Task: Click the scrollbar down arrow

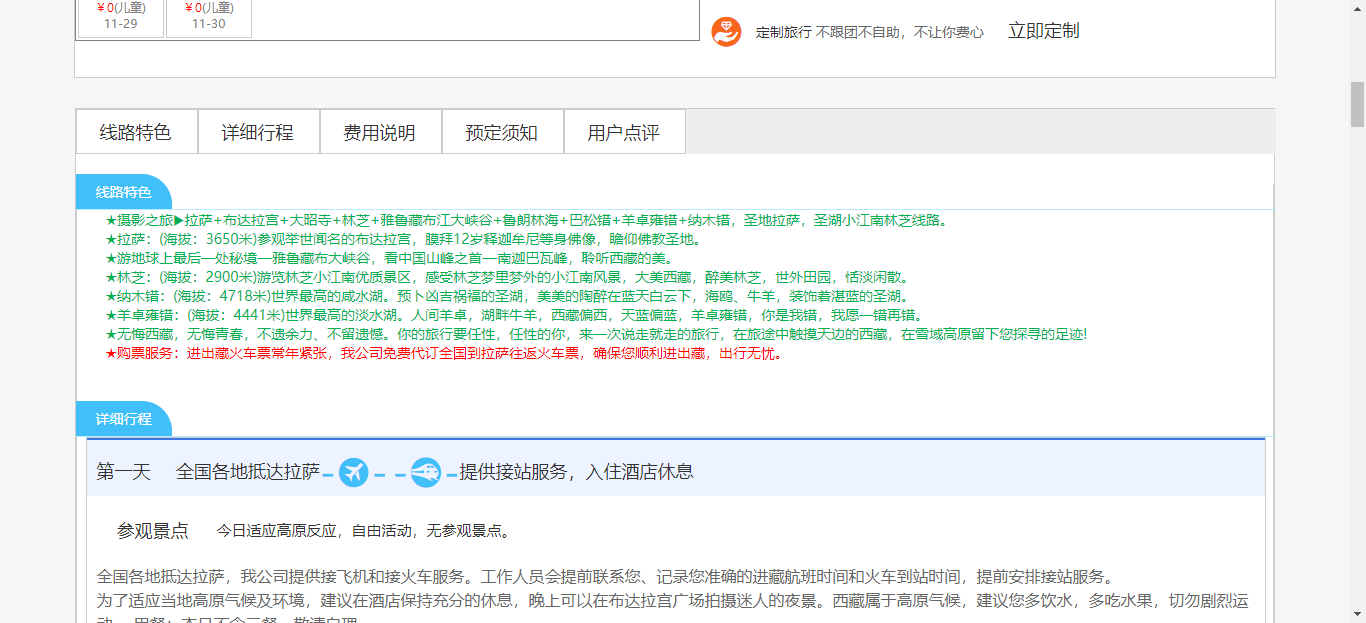Action: [x=1357, y=614]
